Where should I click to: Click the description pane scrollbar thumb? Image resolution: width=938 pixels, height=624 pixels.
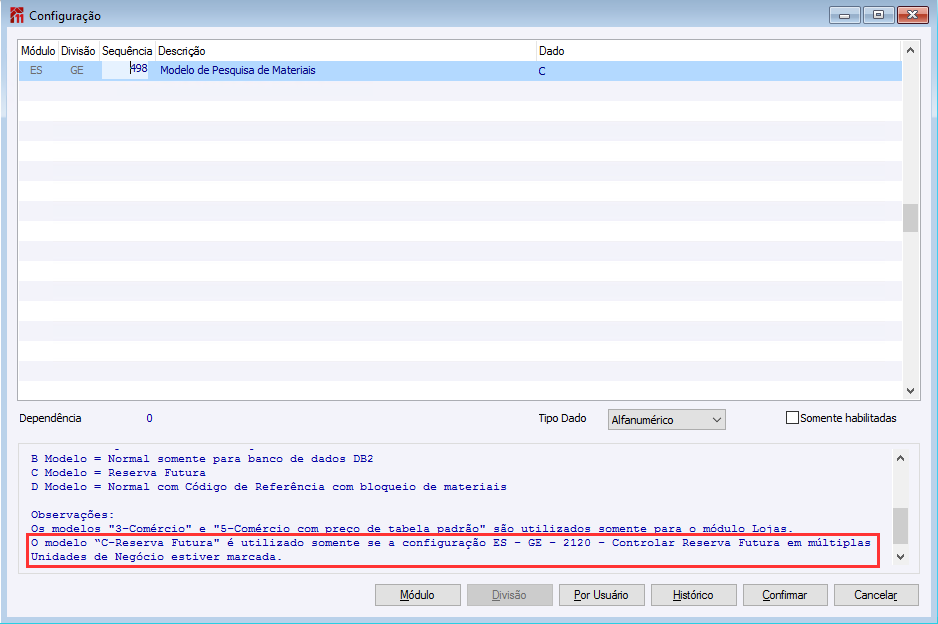[x=900, y=525]
